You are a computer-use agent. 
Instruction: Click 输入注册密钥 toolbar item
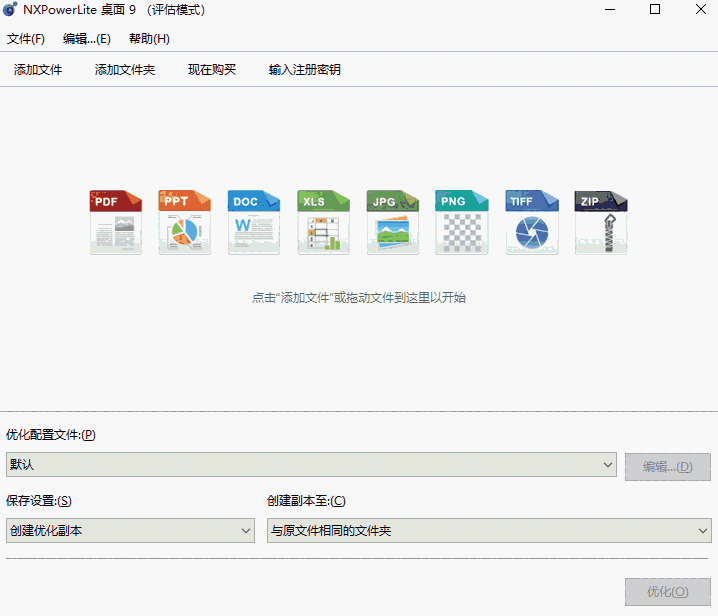pos(305,70)
